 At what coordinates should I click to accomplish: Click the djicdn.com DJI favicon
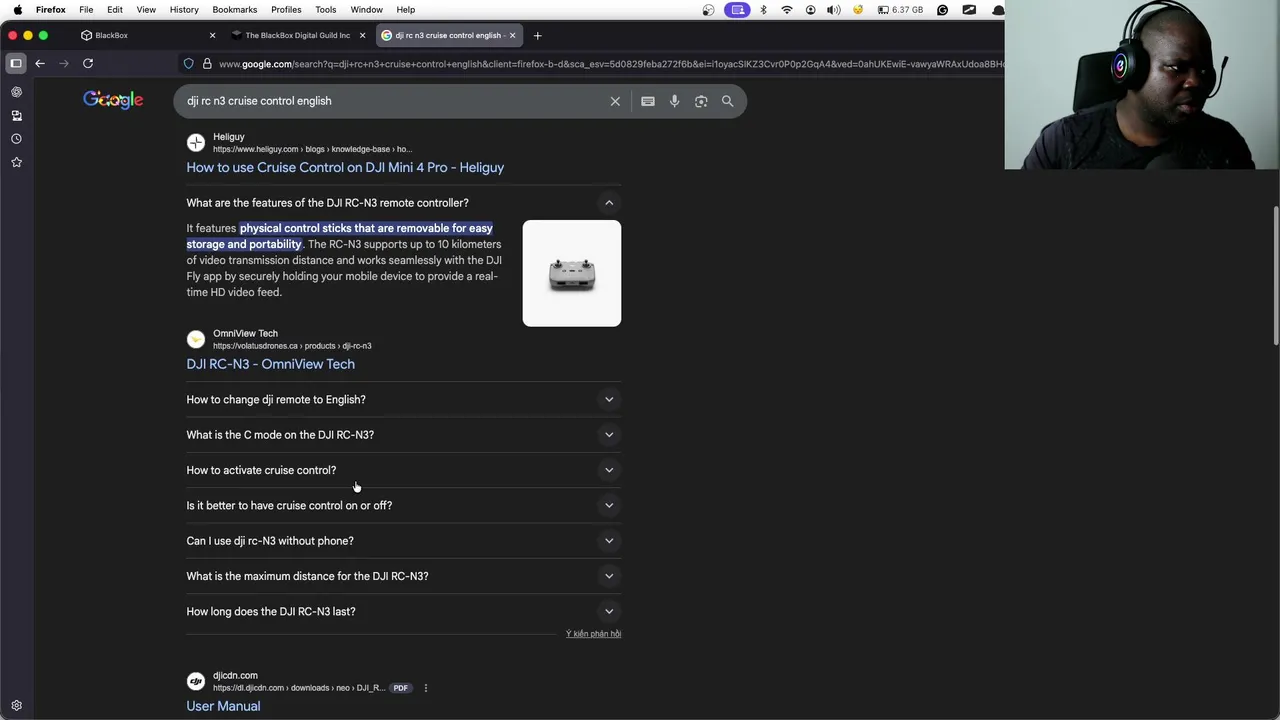click(196, 682)
